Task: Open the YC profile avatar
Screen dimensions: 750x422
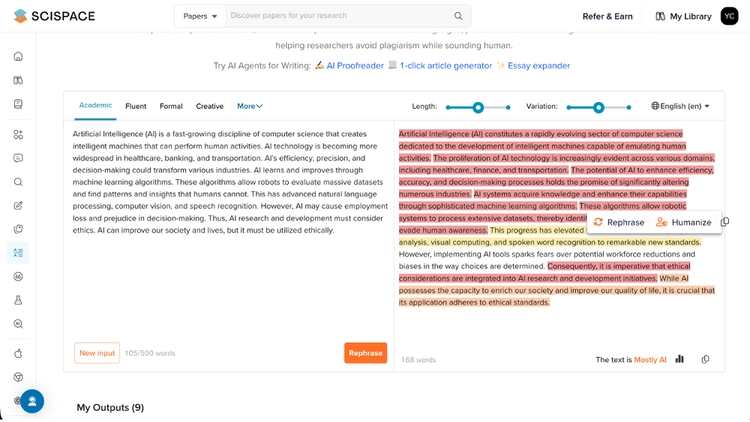Action: point(729,16)
